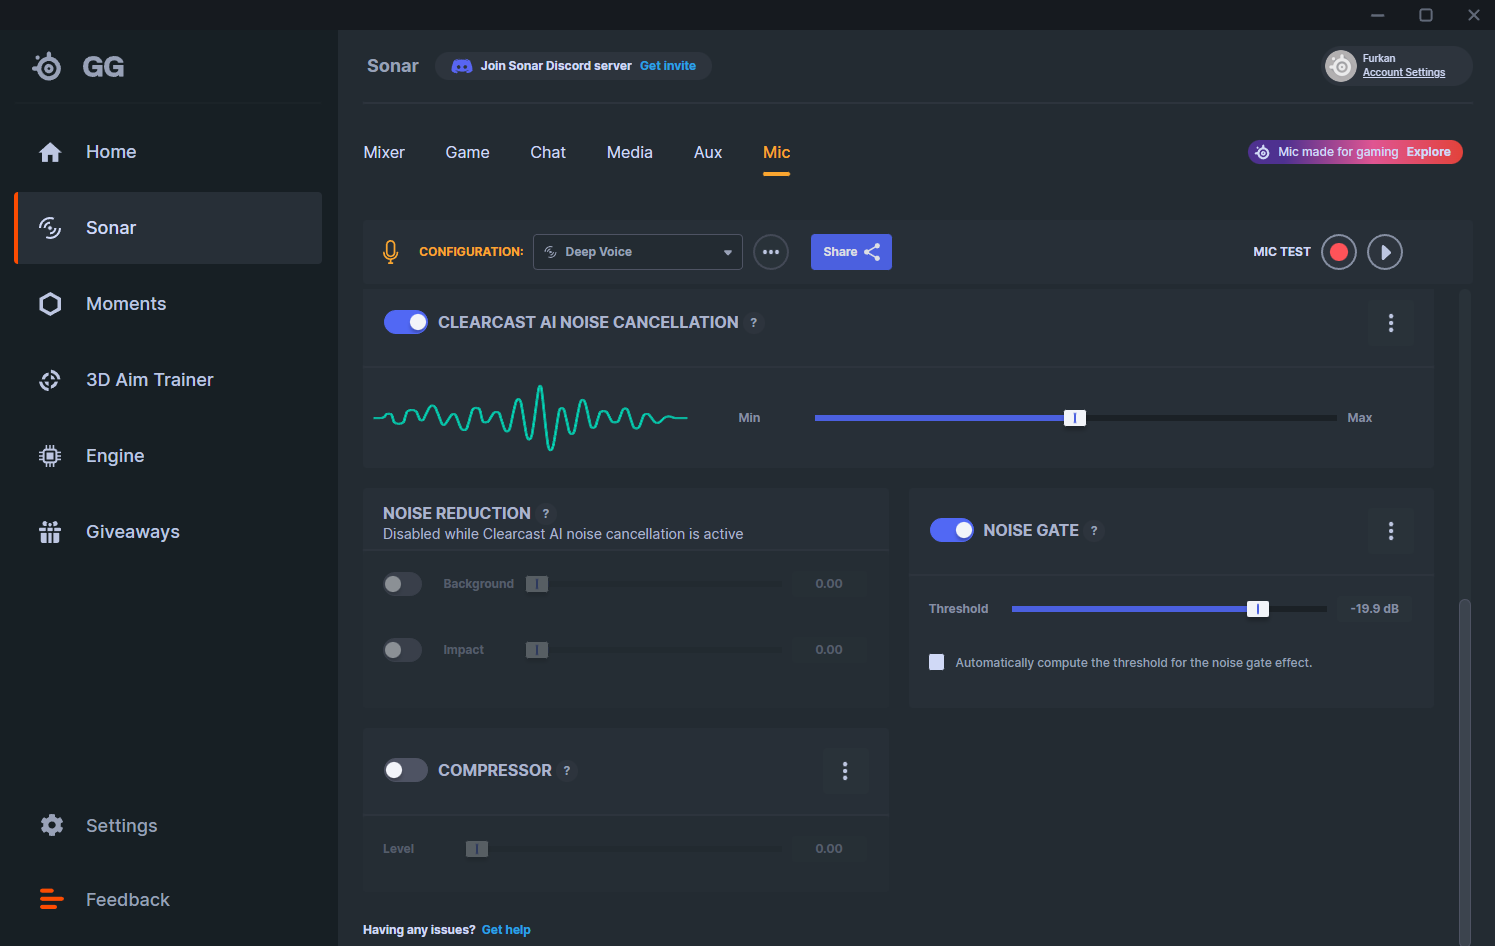This screenshot has width=1495, height=946.
Task: Click the Get help link
Action: pos(506,930)
